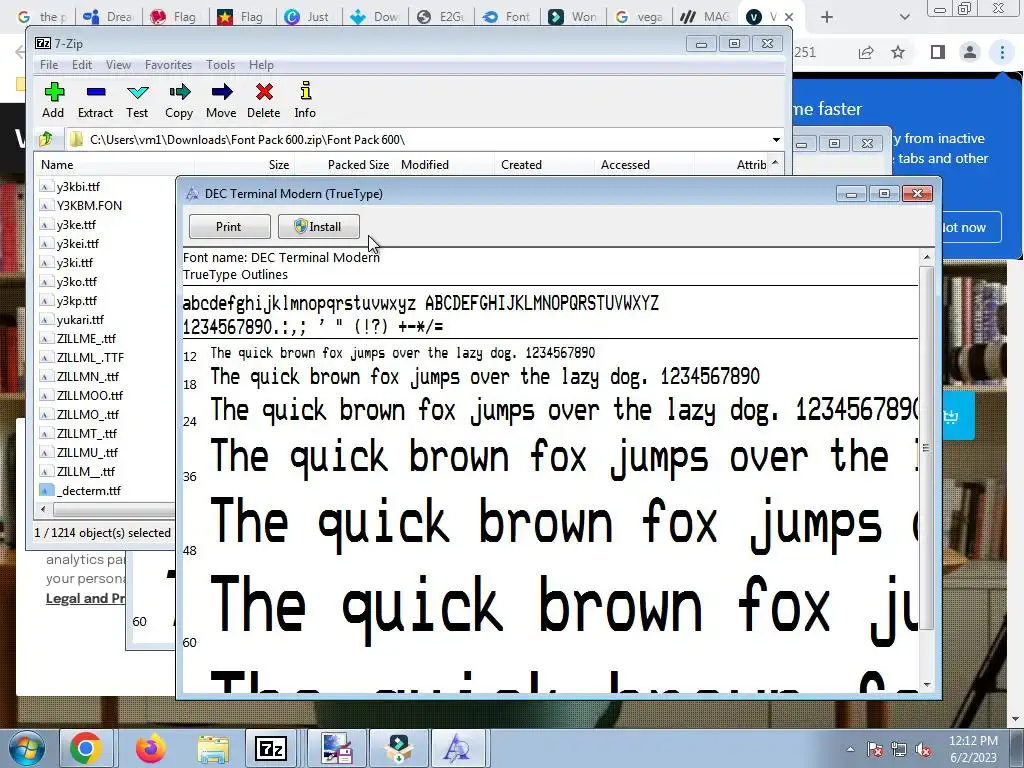
Task: Click the font viewer vertical scrollbar thumb
Action: point(926,448)
